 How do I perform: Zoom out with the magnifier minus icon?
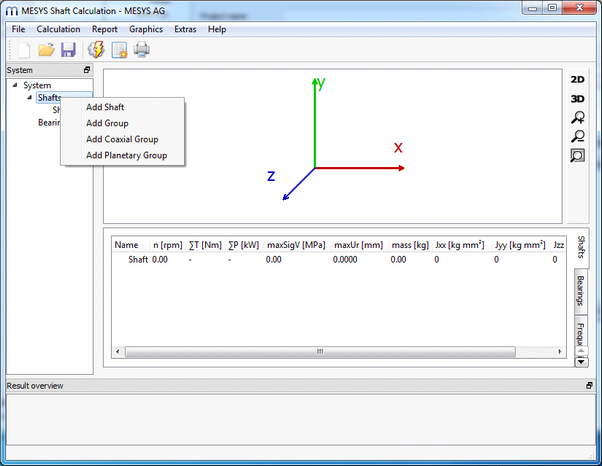pyautogui.click(x=577, y=136)
